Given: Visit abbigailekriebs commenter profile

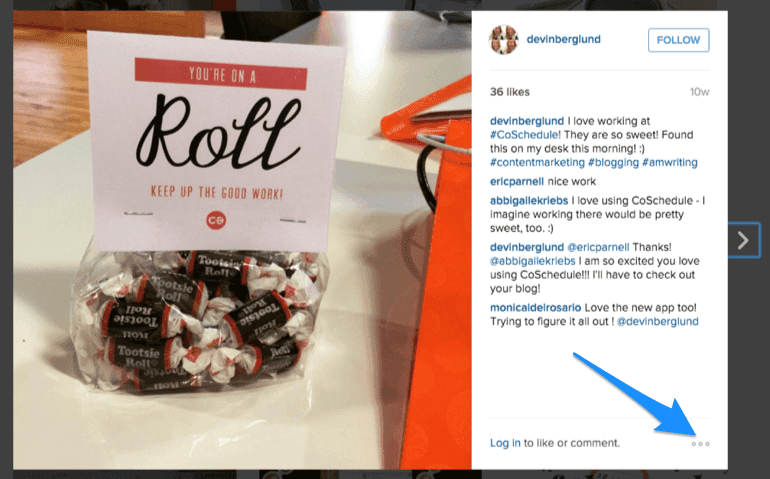Looking at the screenshot, I should coord(529,200).
